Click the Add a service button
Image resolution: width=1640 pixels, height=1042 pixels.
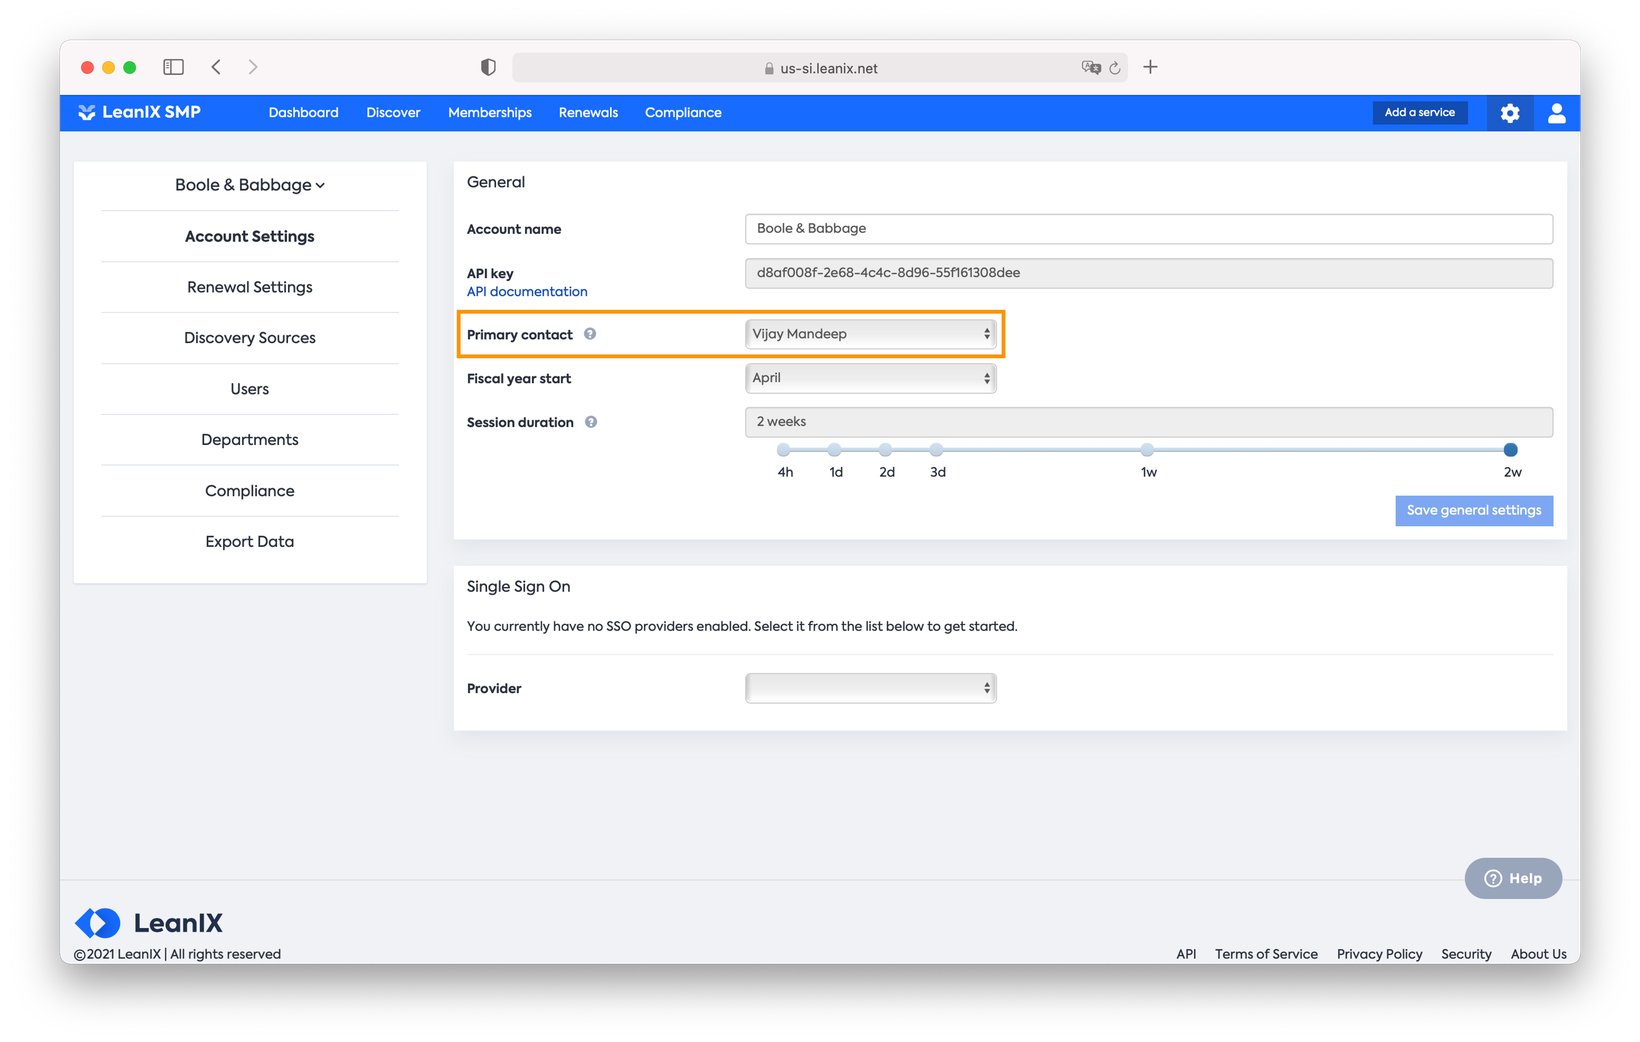1419,113
